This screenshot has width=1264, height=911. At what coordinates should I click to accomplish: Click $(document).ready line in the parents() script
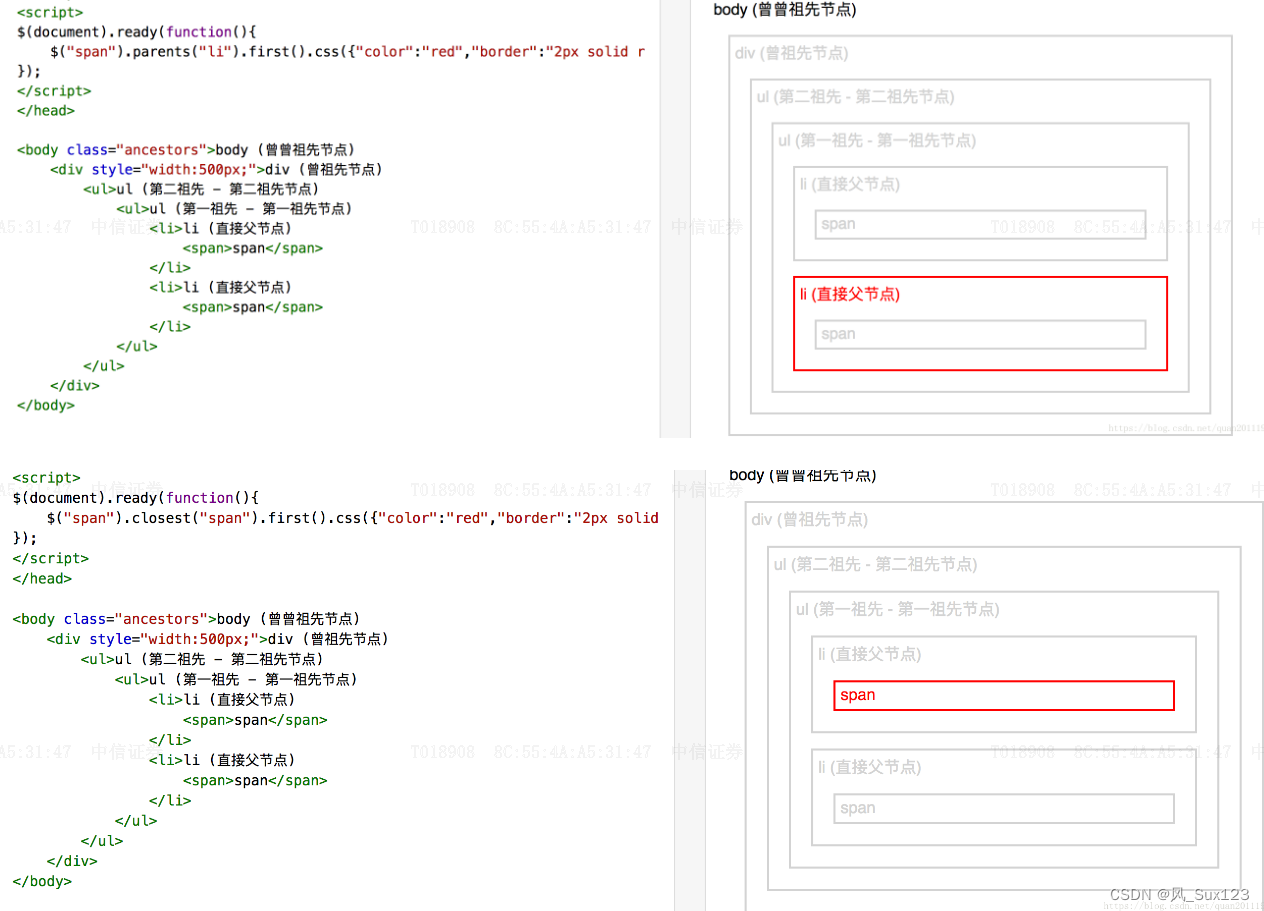pyautogui.click(x=135, y=32)
